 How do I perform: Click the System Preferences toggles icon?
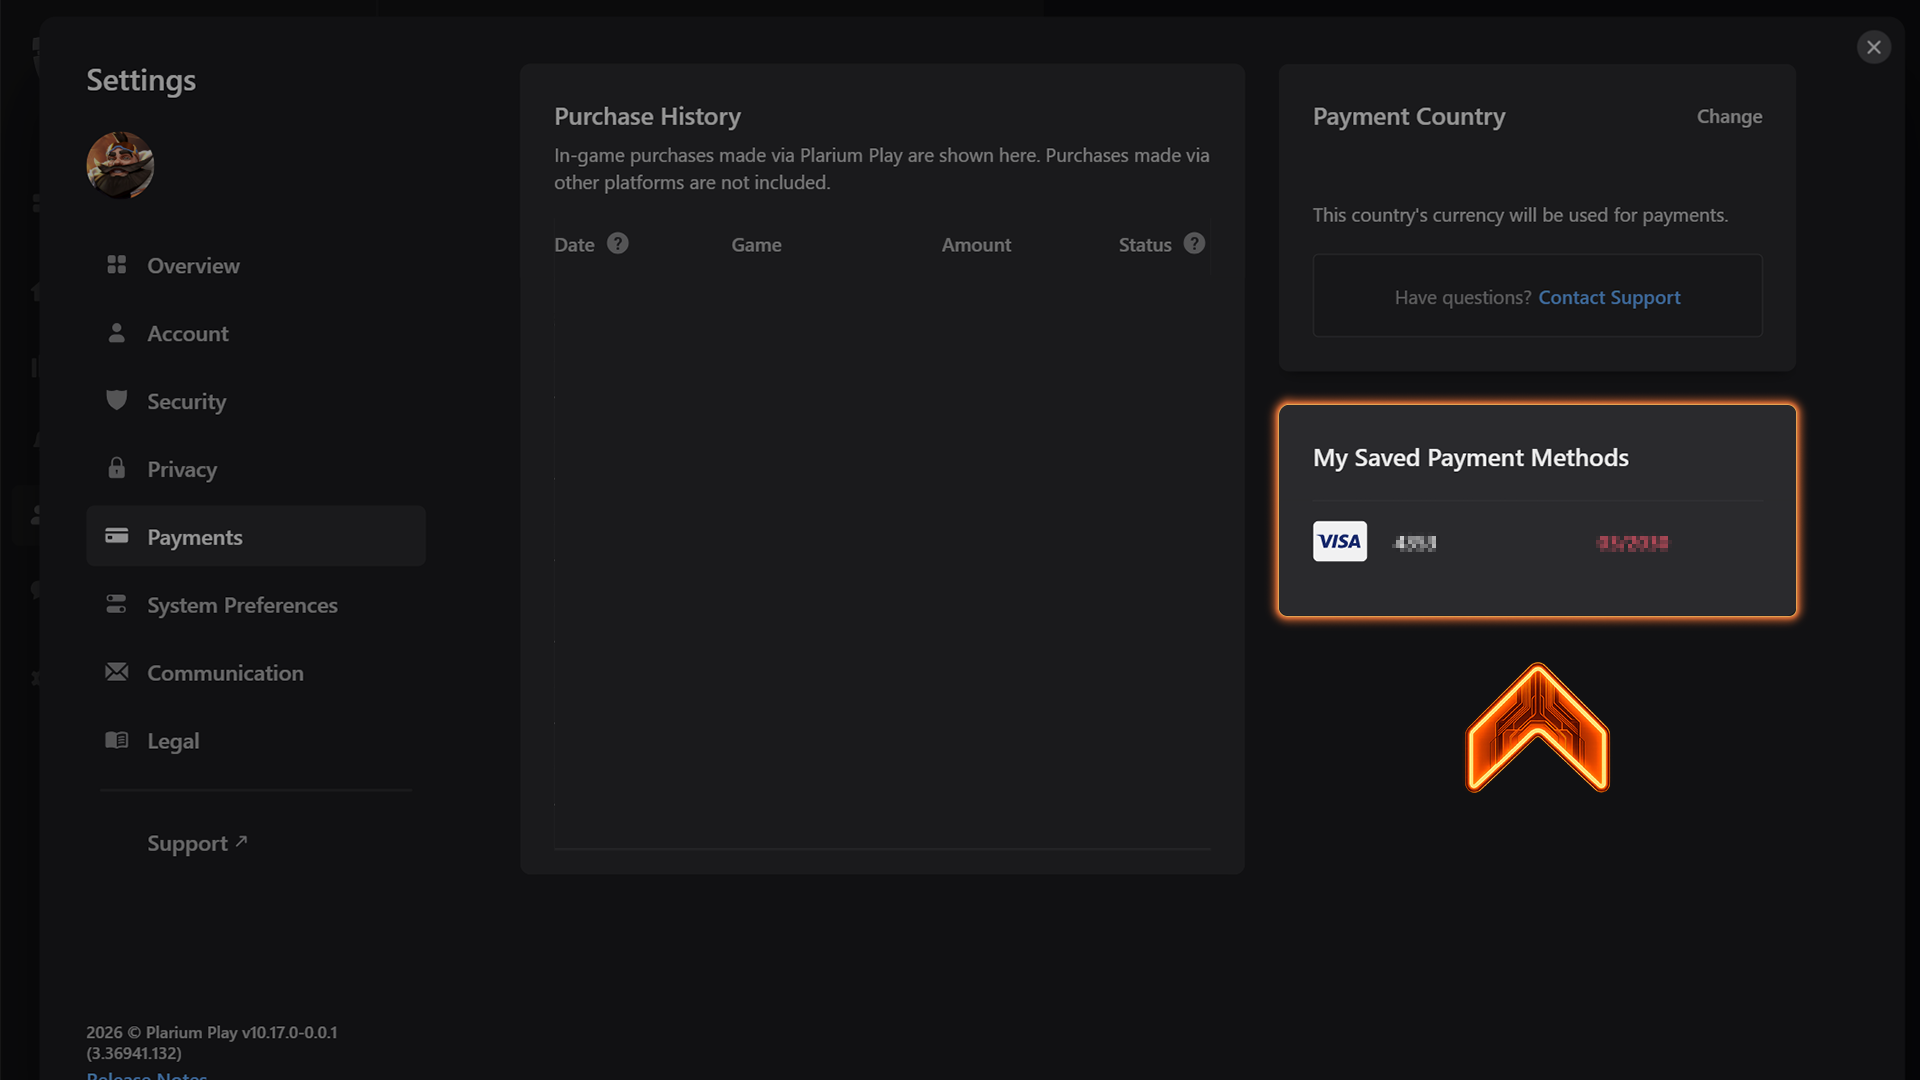[117, 604]
